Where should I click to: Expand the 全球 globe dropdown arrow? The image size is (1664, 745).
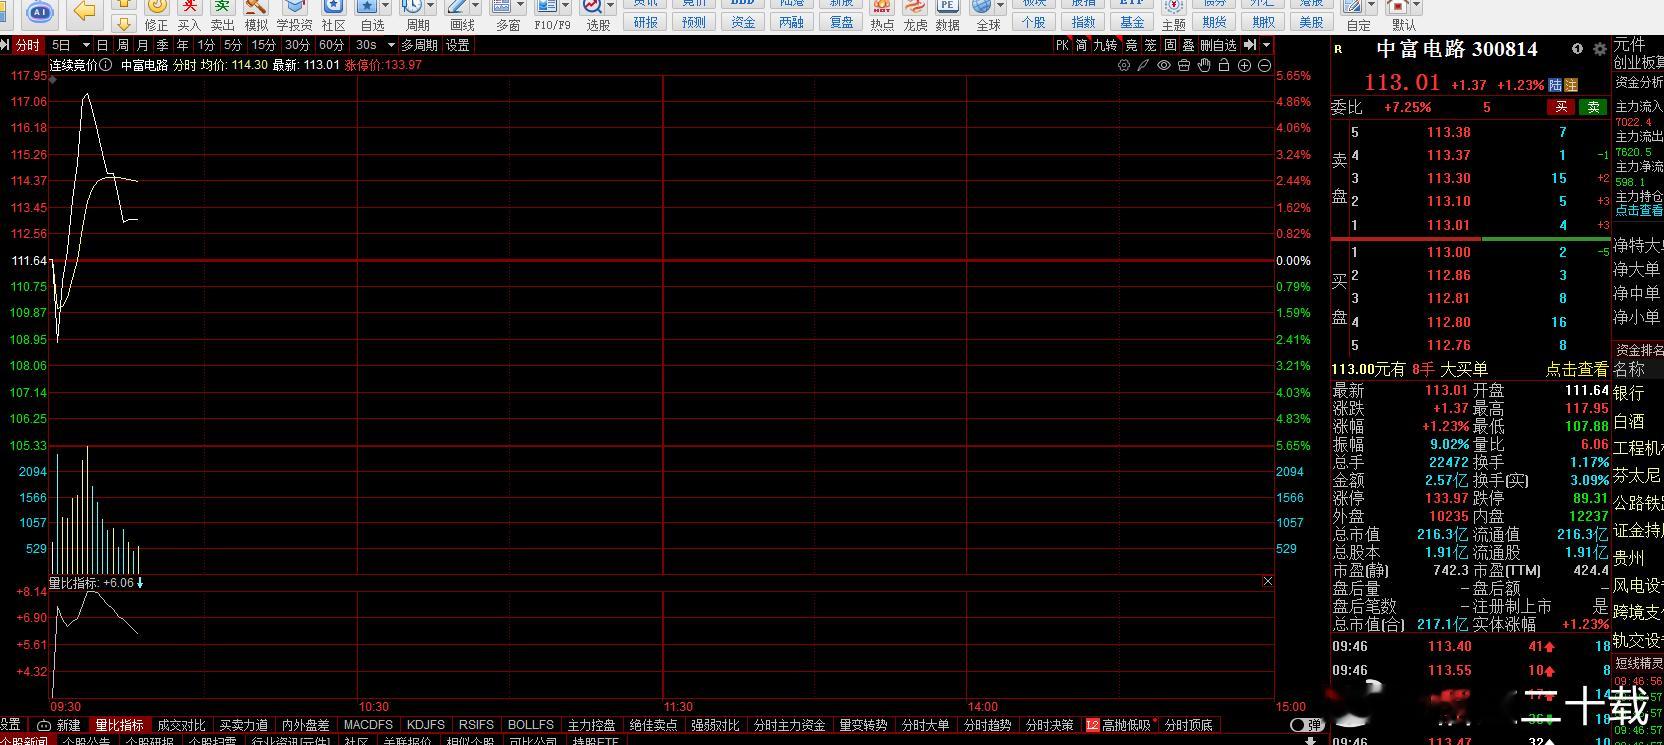(x=1001, y=7)
